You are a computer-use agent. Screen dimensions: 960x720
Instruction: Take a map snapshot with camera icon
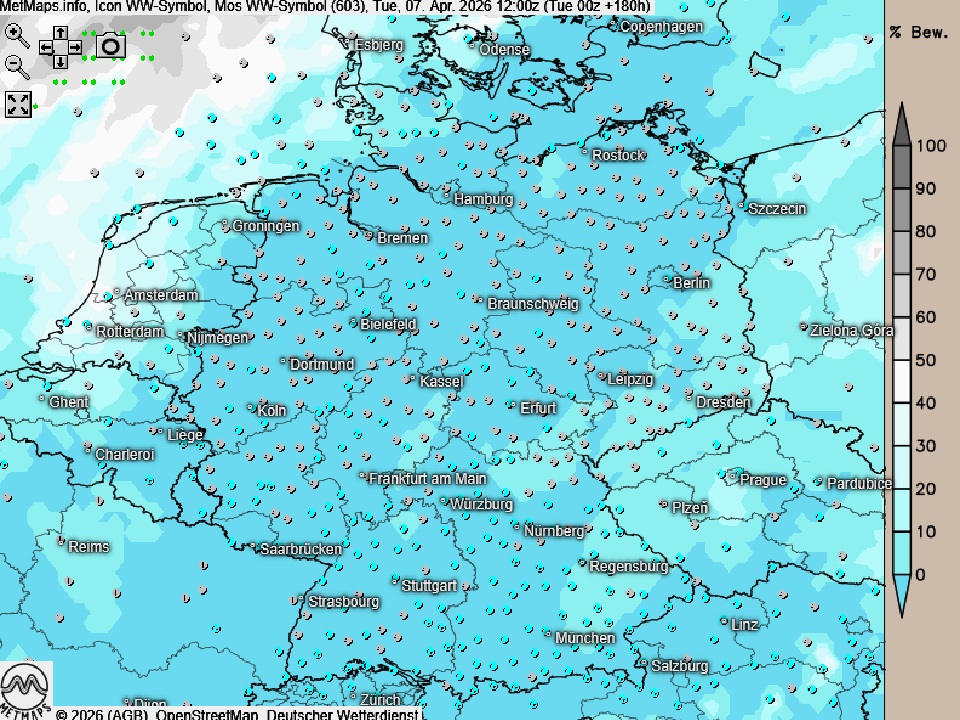[x=110, y=46]
